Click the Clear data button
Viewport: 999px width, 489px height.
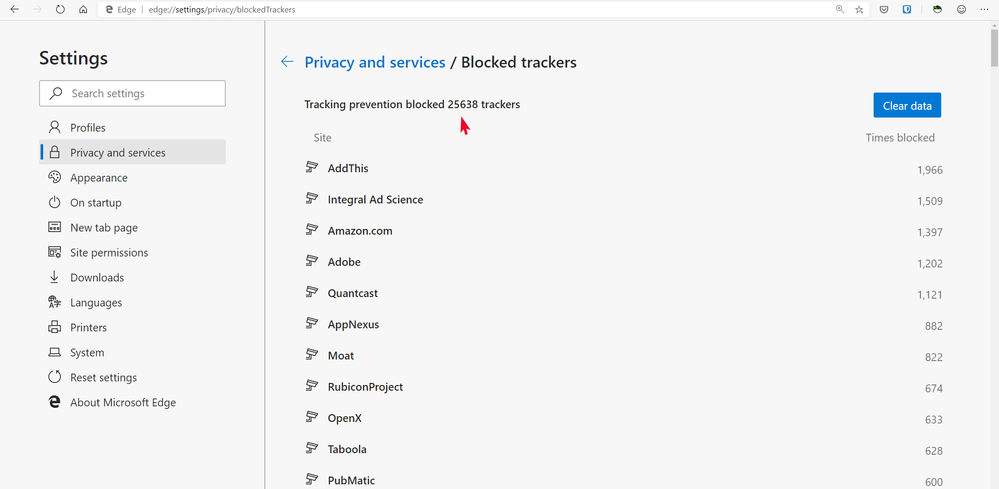pyautogui.click(x=907, y=106)
